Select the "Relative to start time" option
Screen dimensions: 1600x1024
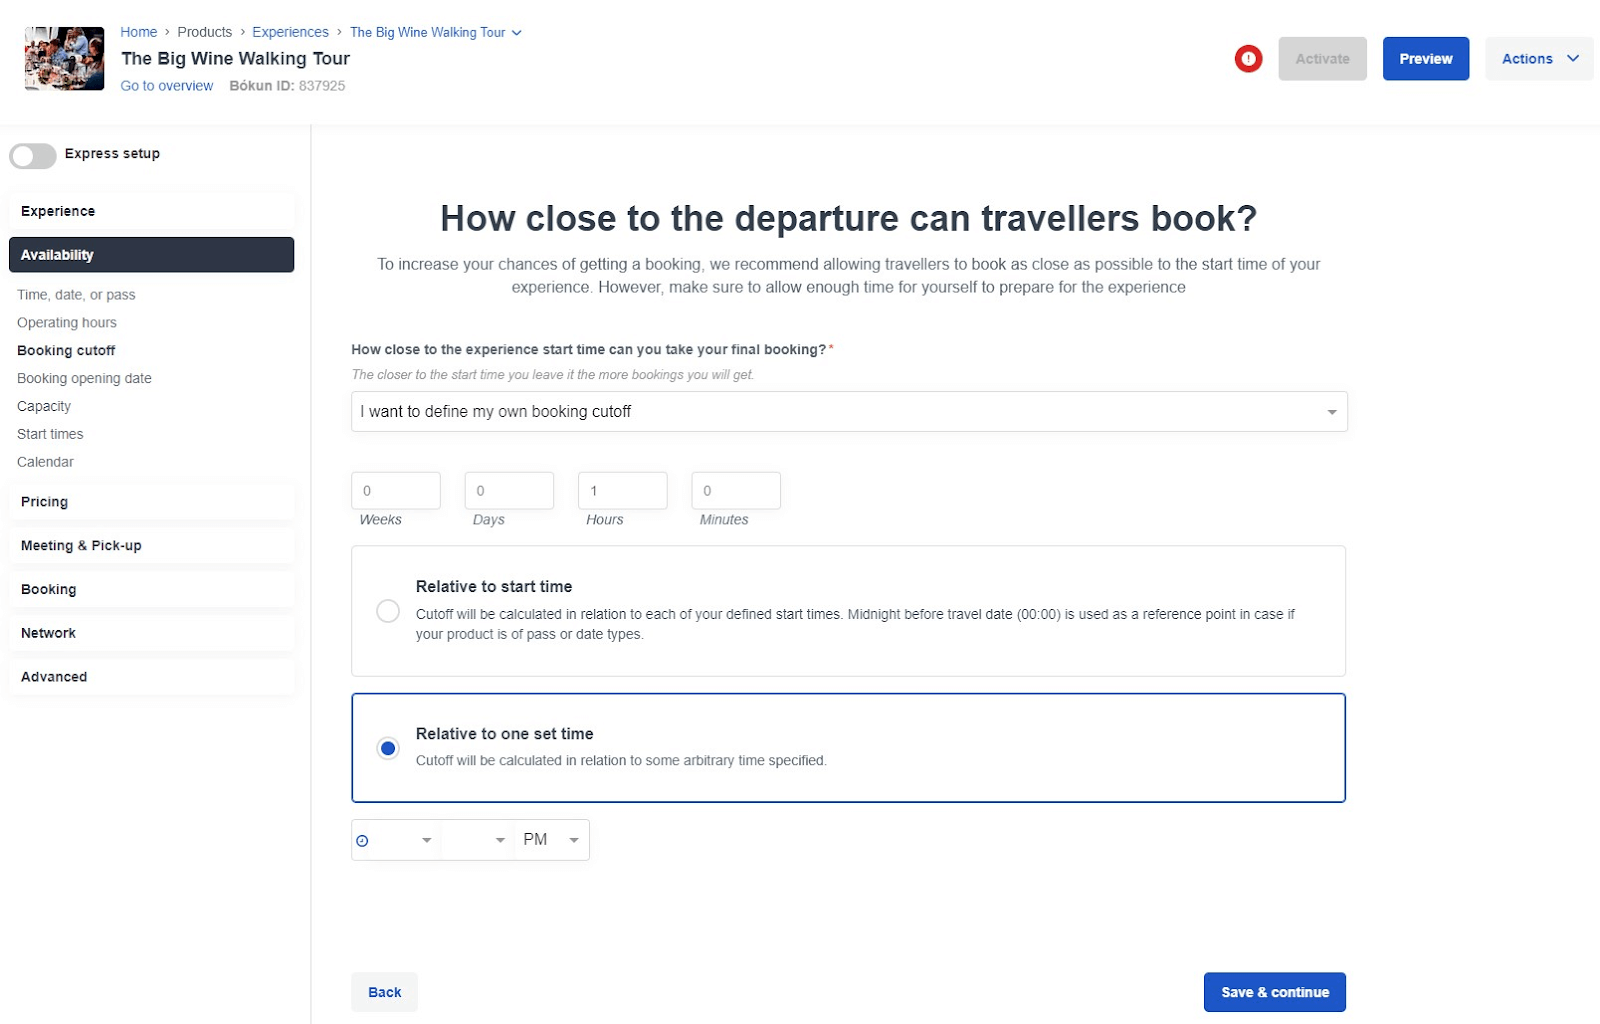(388, 610)
